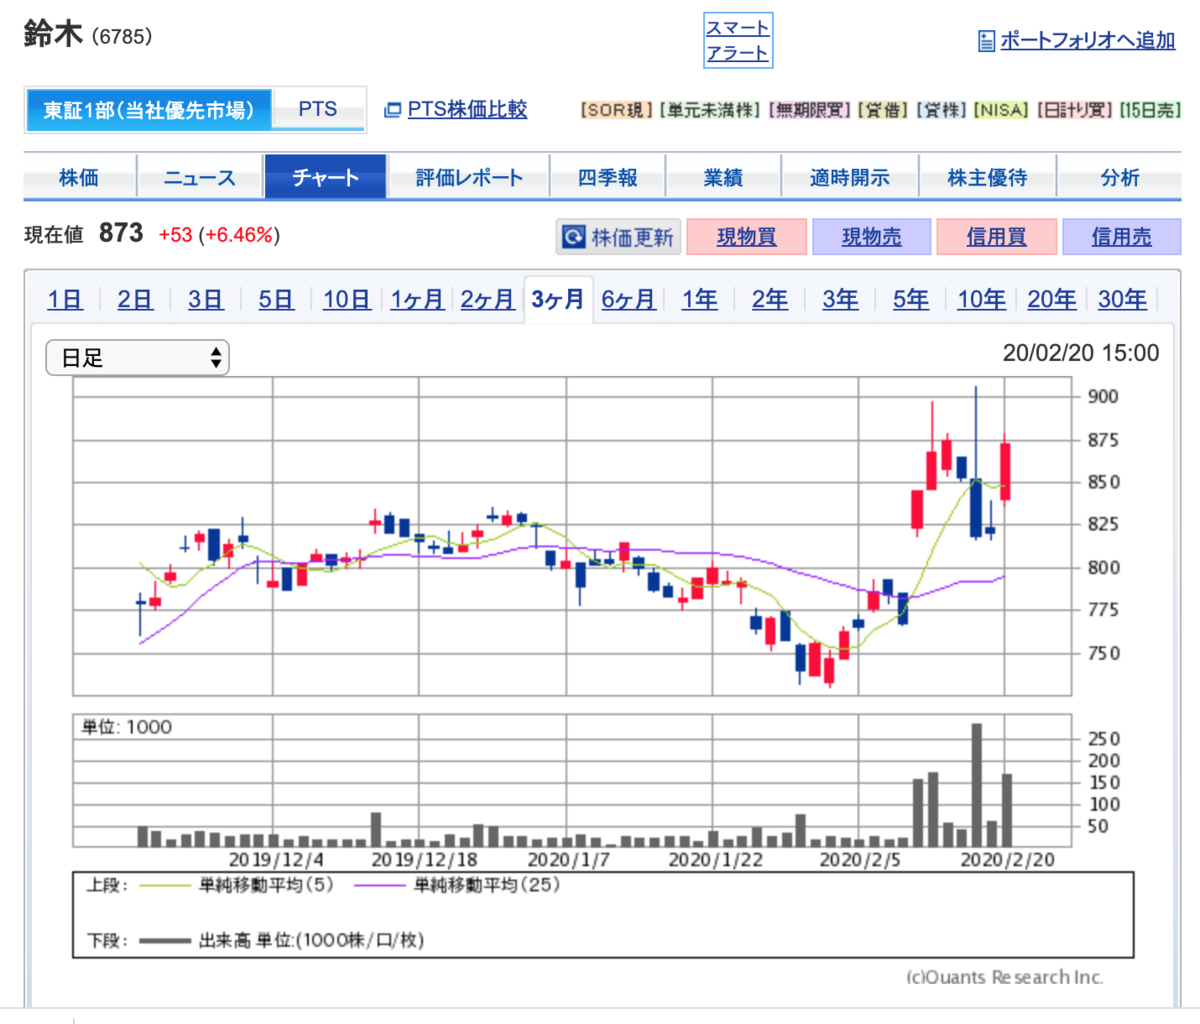Switch to the ニュース tab

point(200,178)
